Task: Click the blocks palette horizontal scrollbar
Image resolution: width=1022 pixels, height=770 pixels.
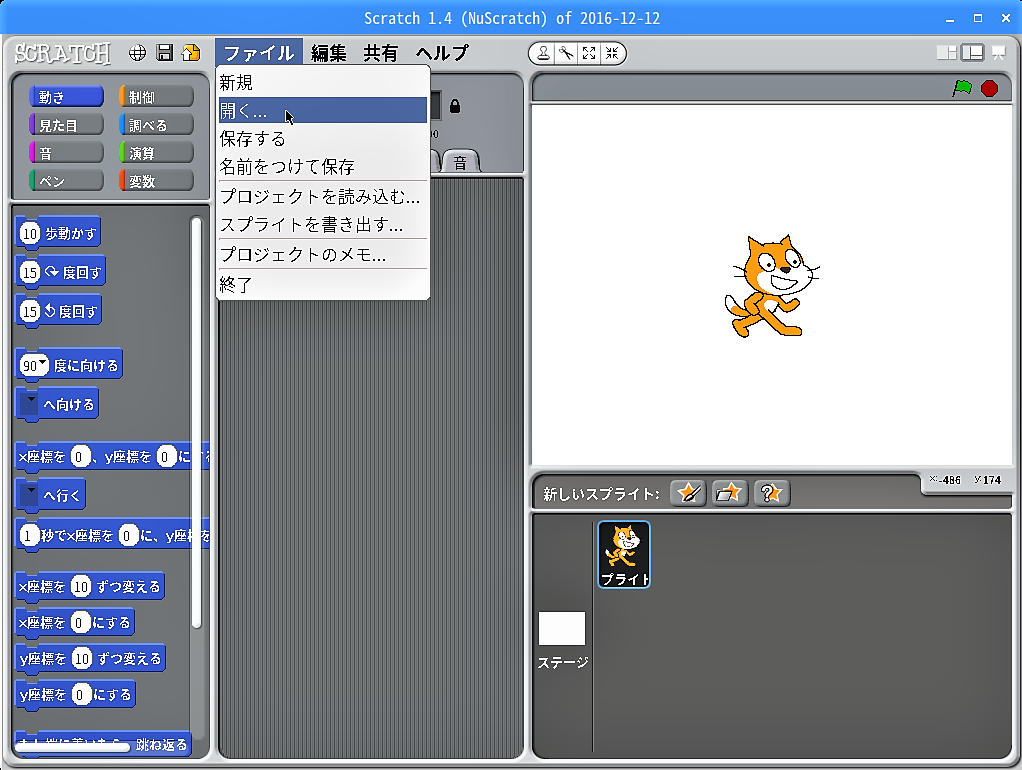Action: coord(73,747)
